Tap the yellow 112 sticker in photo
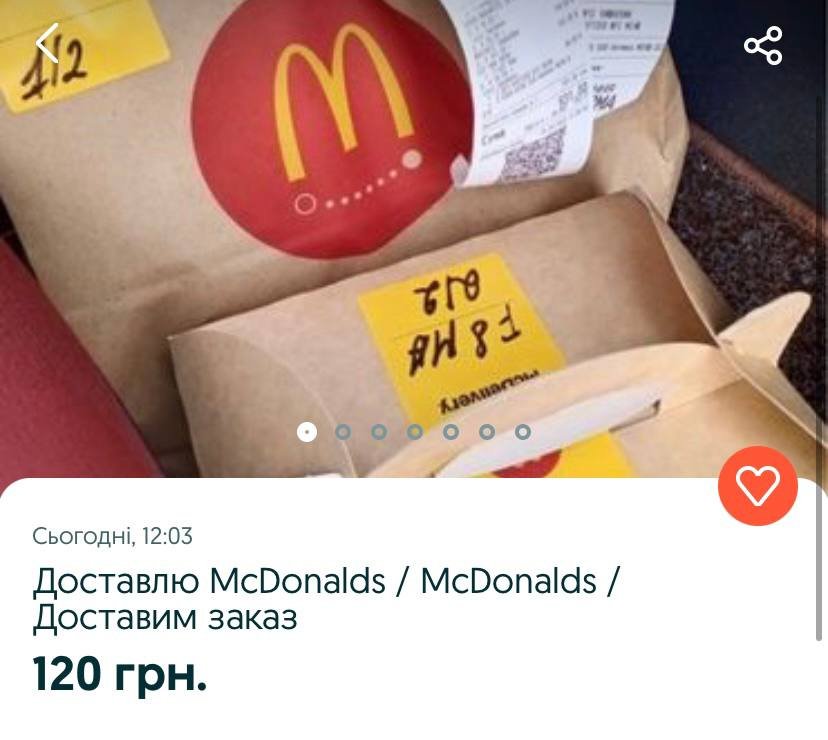 pos(79,55)
